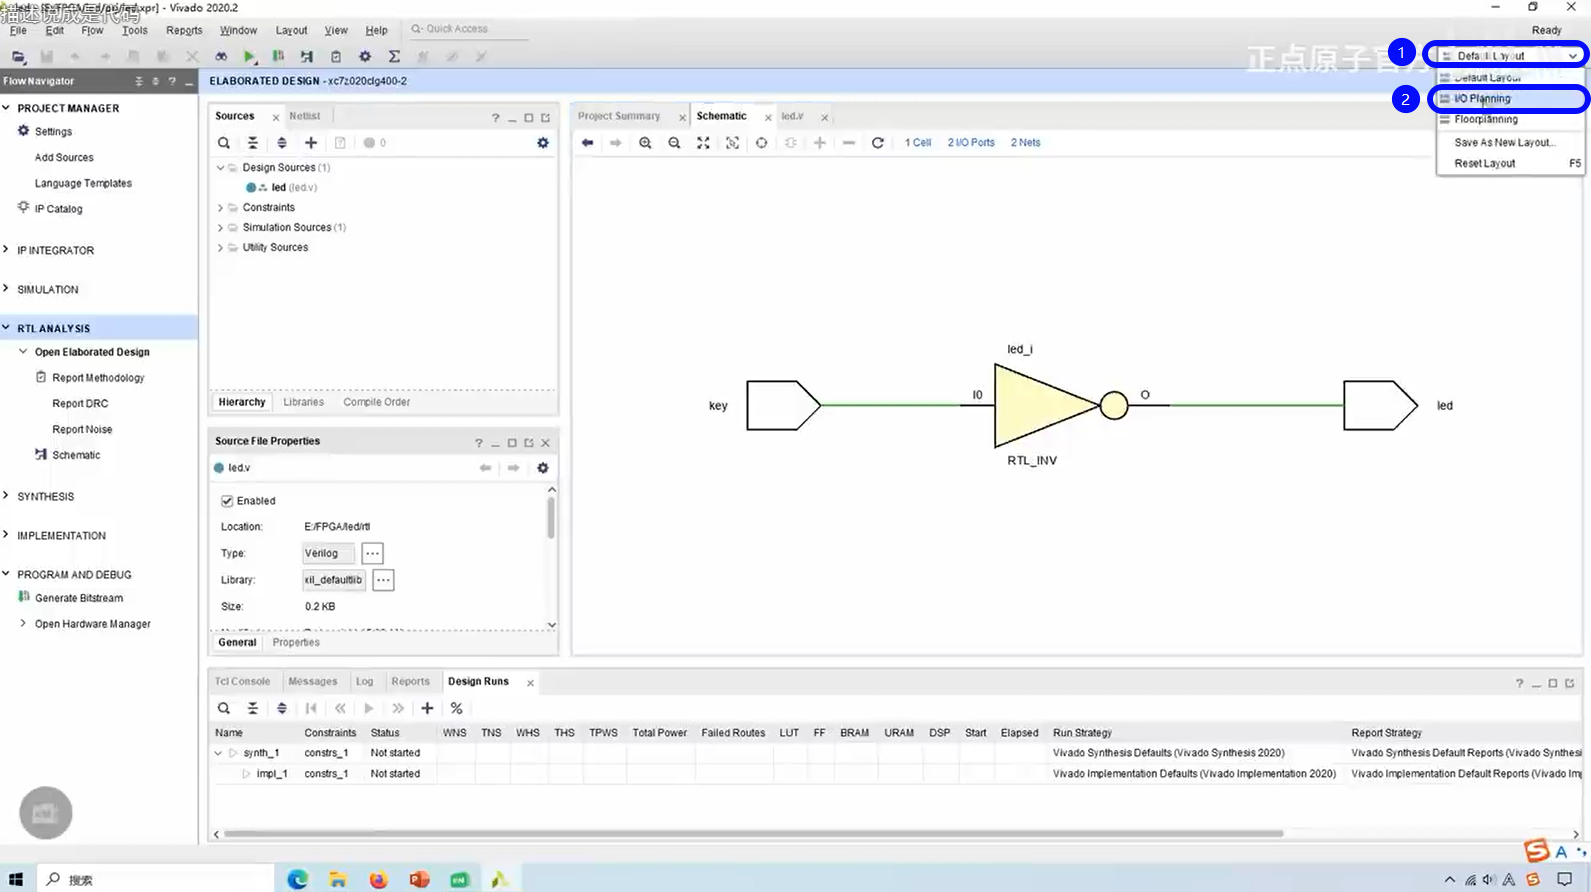Click Generate Bitstream in Flow Navigator
Viewport: 1591px width, 892px height.
tap(79, 598)
